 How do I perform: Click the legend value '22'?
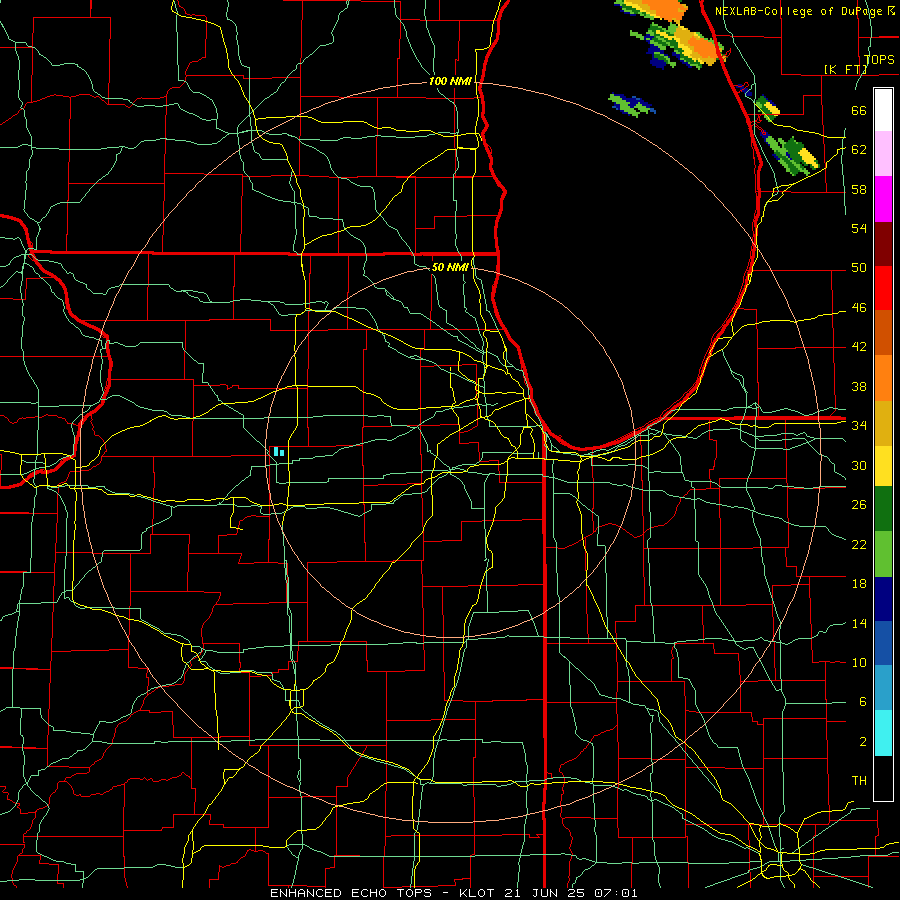(859, 544)
